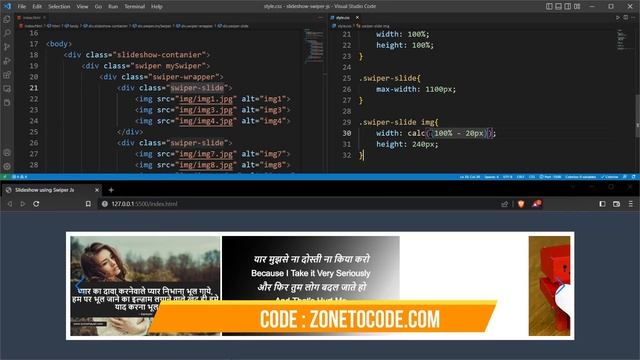Toggle bottom panel layout icon
This screenshot has width=640, height=360.
tap(558, 6)
